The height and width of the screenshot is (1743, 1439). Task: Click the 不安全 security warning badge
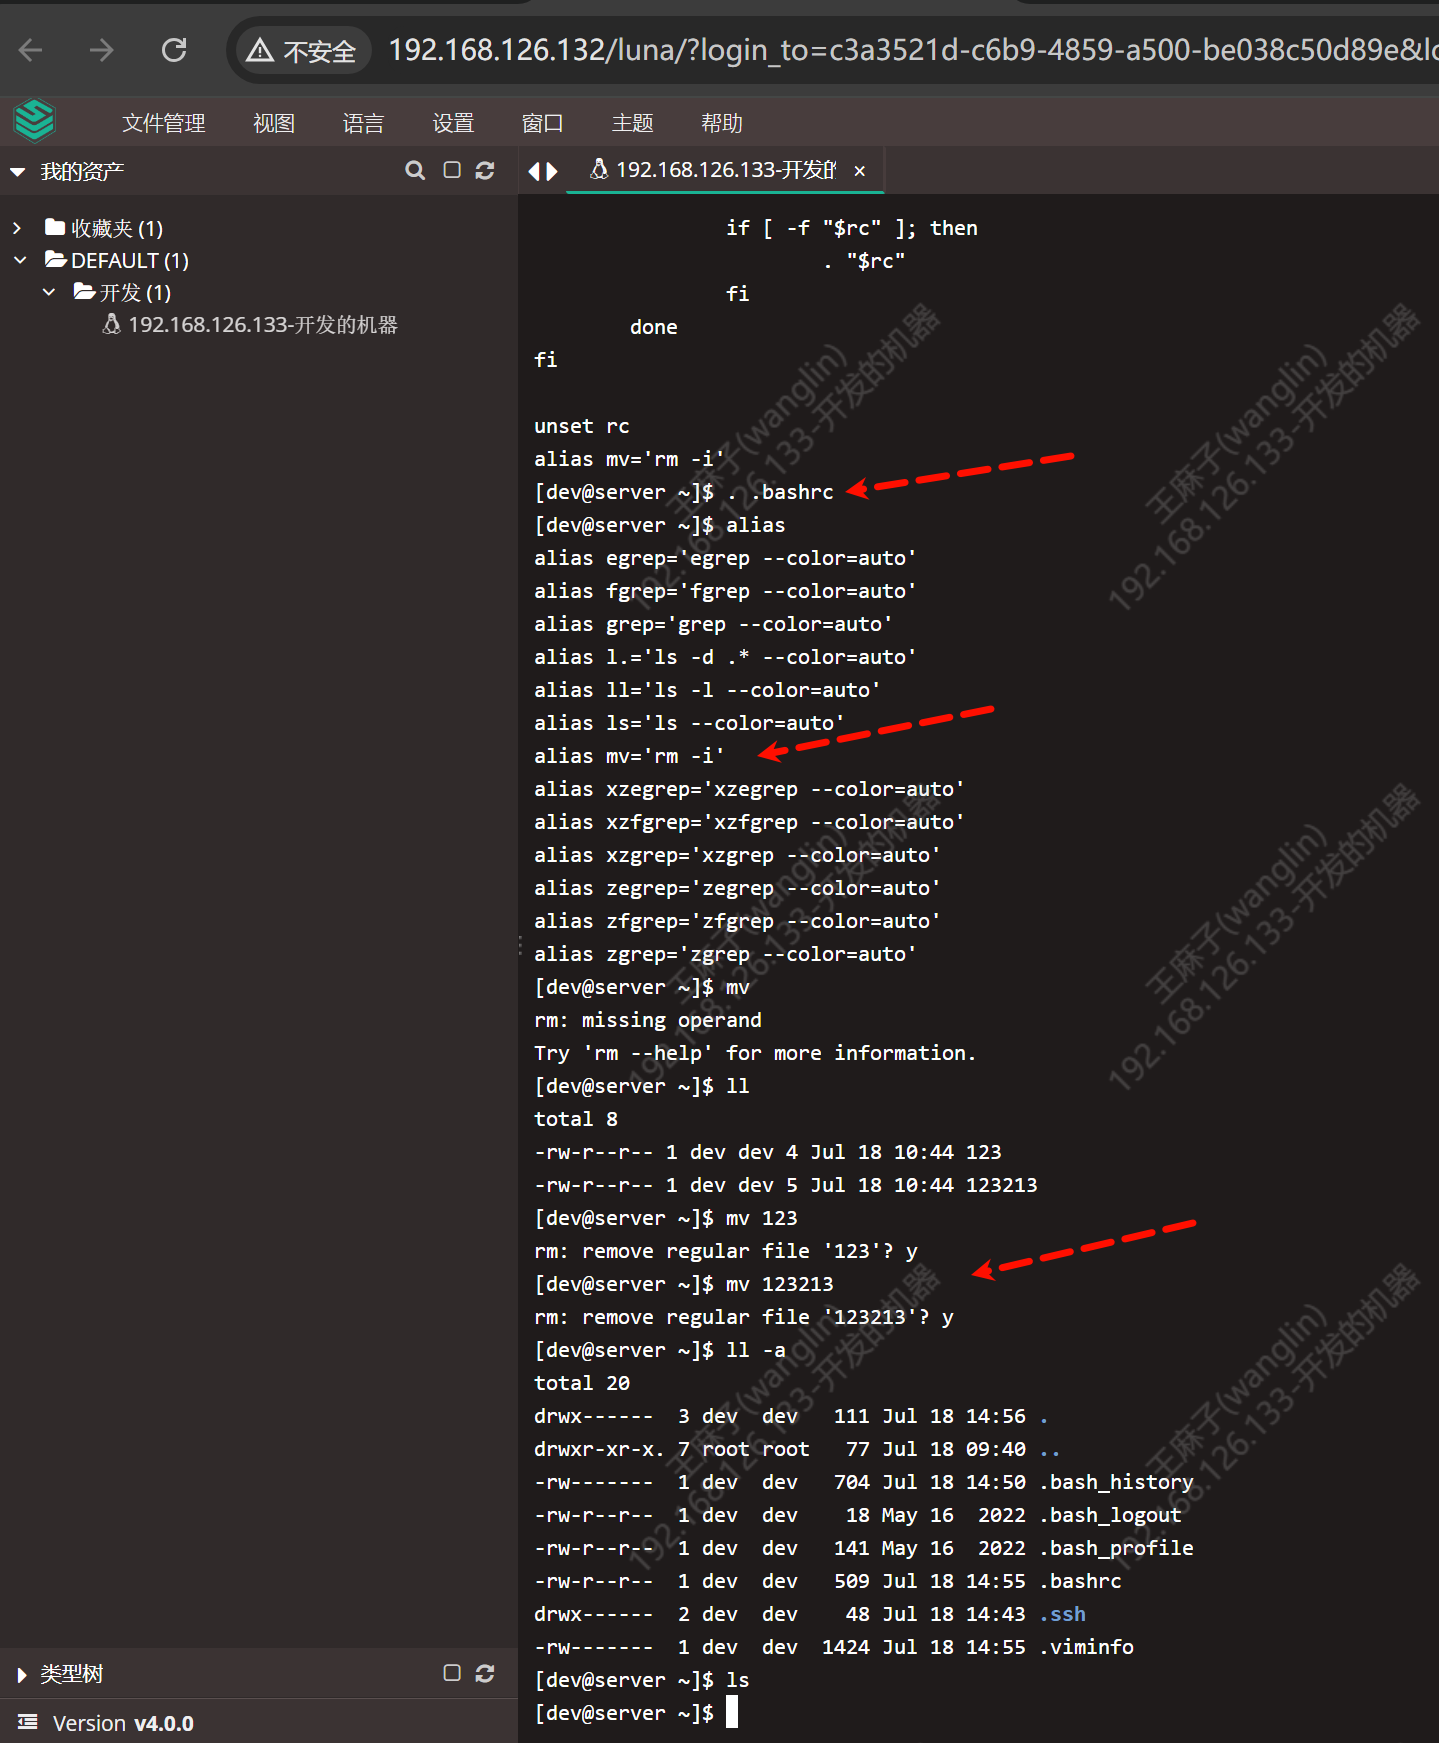(301, 51)
